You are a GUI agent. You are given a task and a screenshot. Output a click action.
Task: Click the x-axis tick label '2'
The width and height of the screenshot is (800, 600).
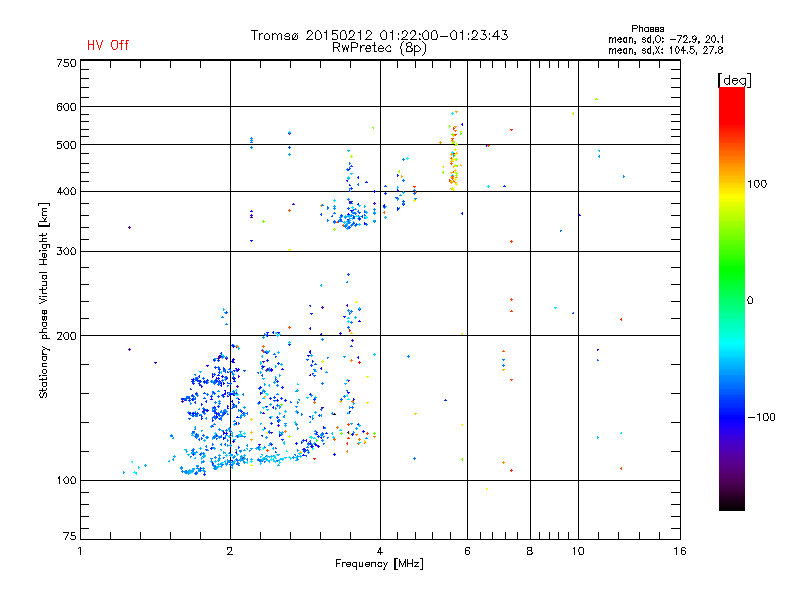click(230, 551)
